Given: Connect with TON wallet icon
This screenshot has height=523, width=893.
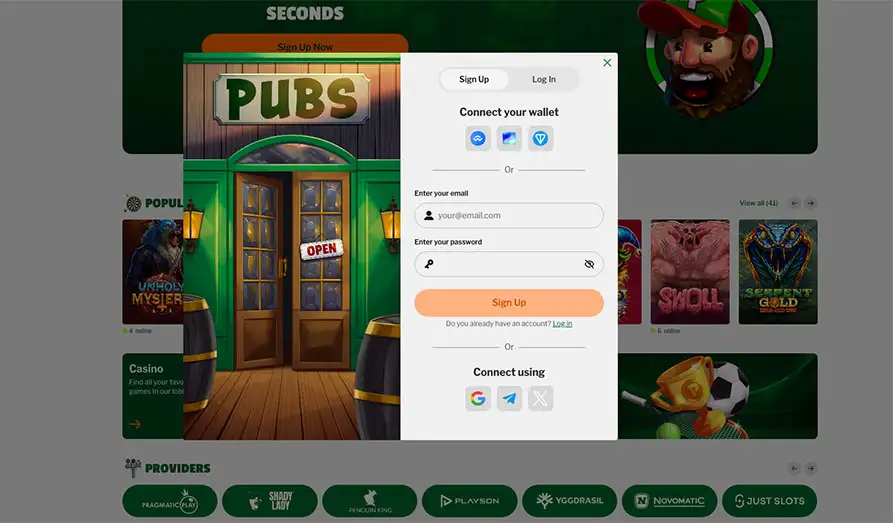Looking at the screenshot, I should [x=540, y=138].
